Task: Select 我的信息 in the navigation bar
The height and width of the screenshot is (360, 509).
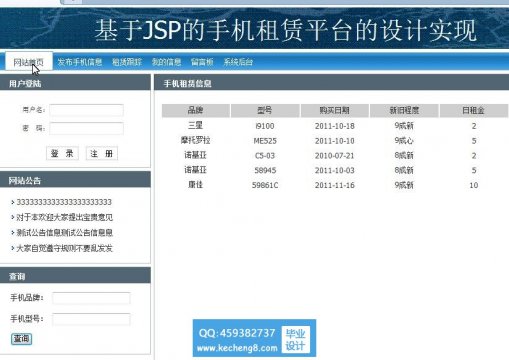Action: point(166,62)
